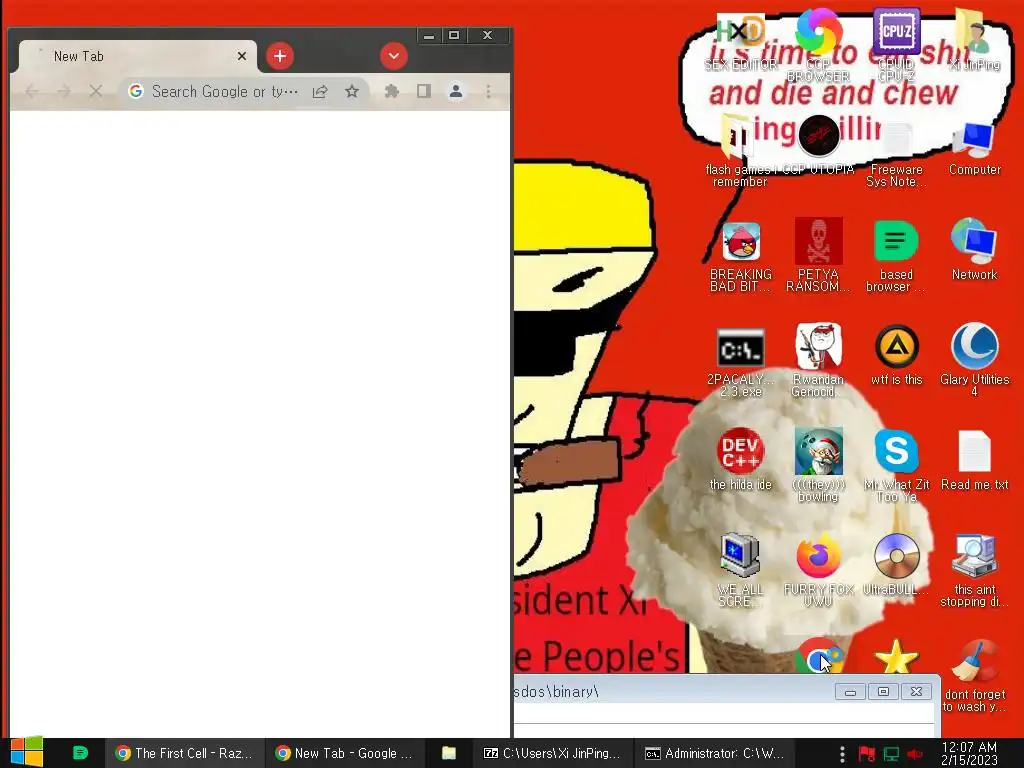The image size is (1024, 768).
Task: Launch the FURRY FOX UWU Firefox icon
Action: (x=818, y=570)
